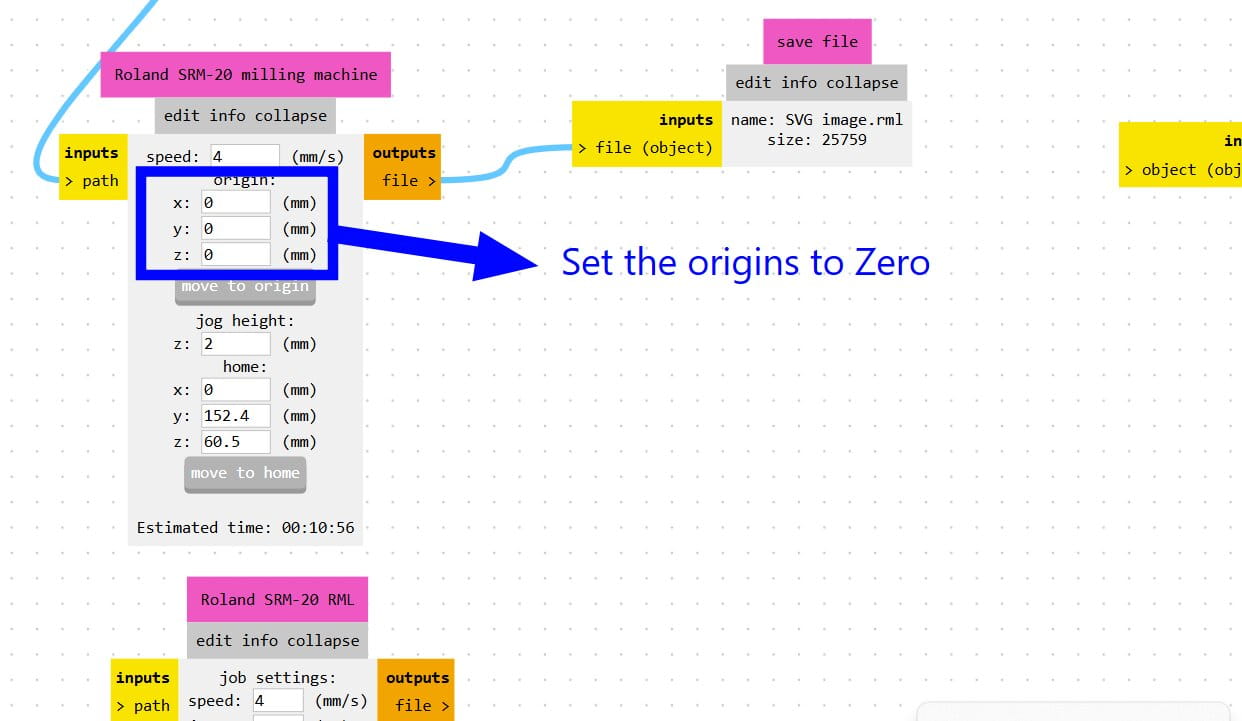
Task: Select the Roland SRM-20 RML module title
Action: [x=277, y=600]
